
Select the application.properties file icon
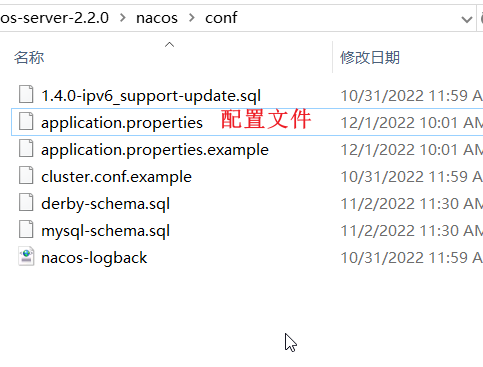click(26, 121)
